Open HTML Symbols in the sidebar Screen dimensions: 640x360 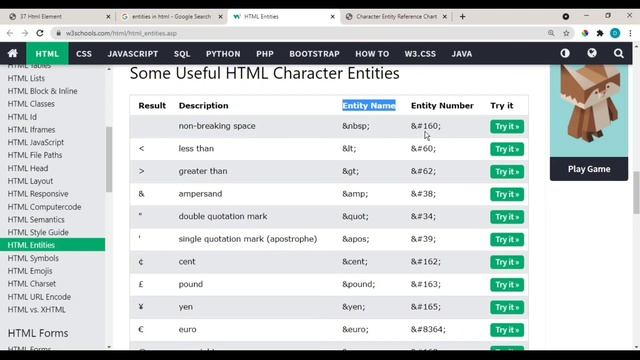coord(33,258)
